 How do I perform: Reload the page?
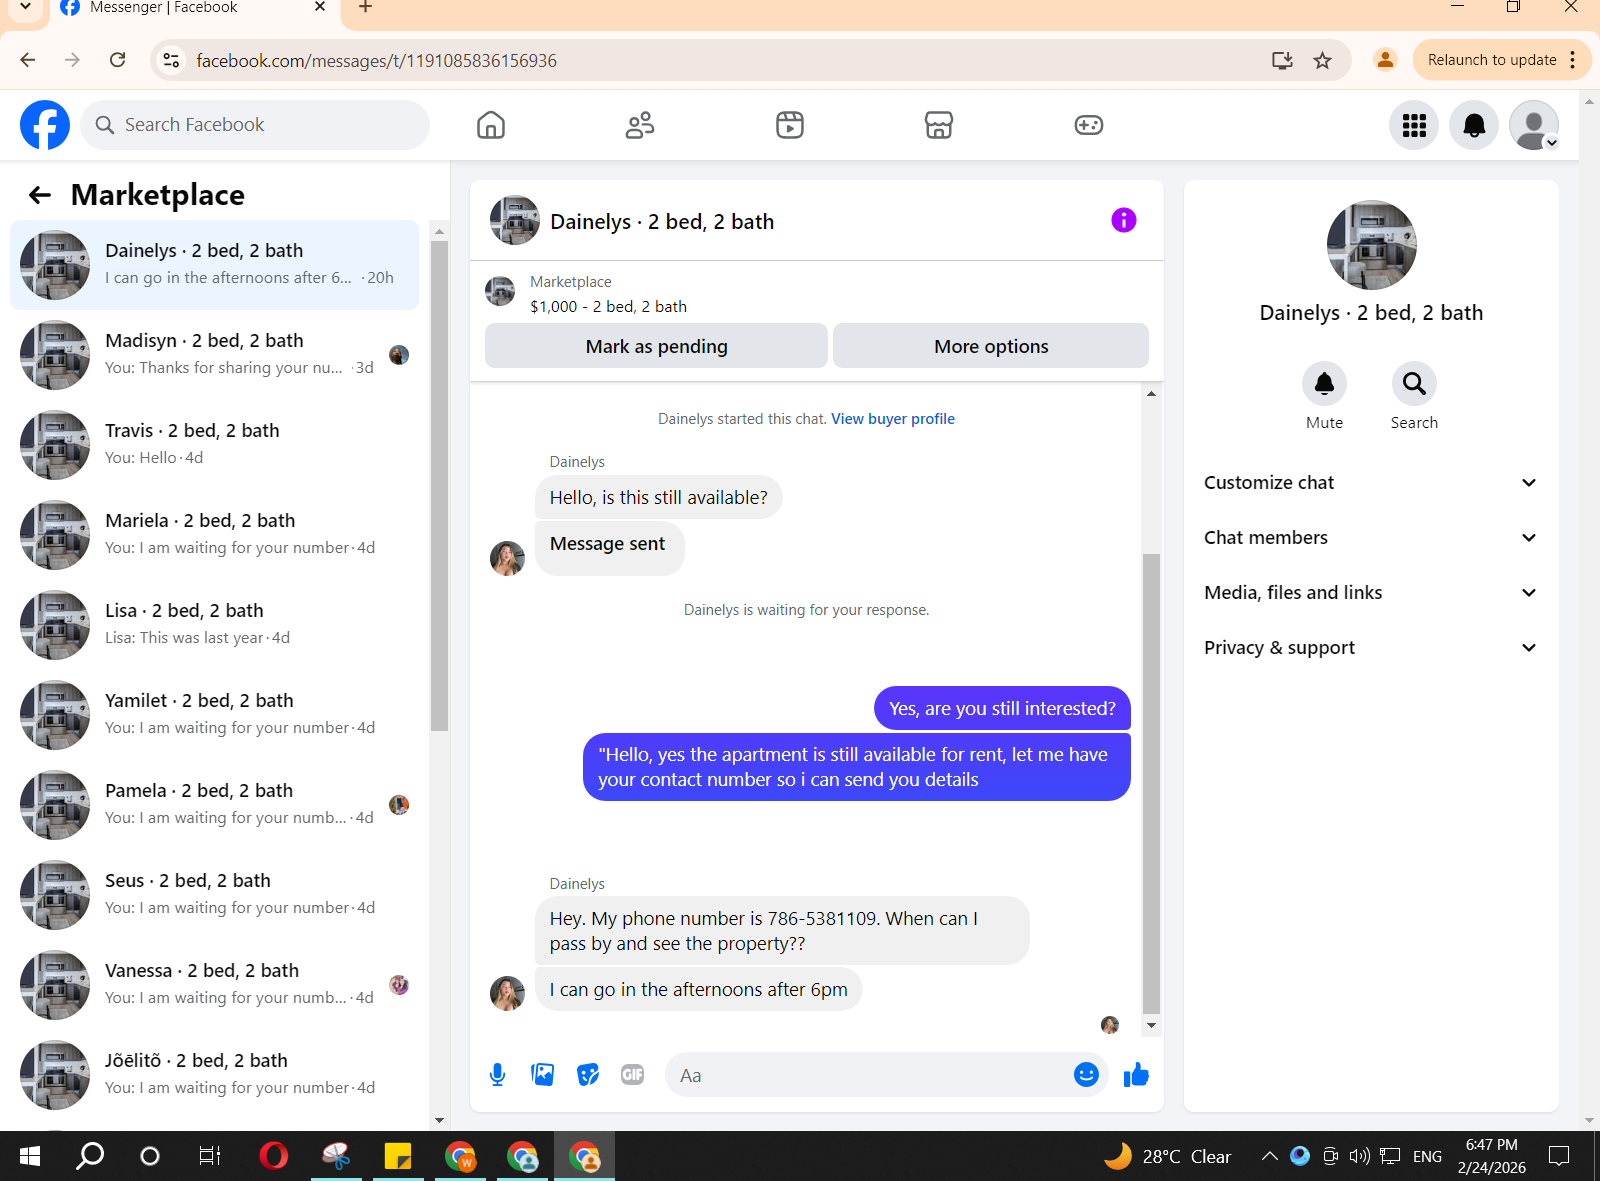(118, 60)
